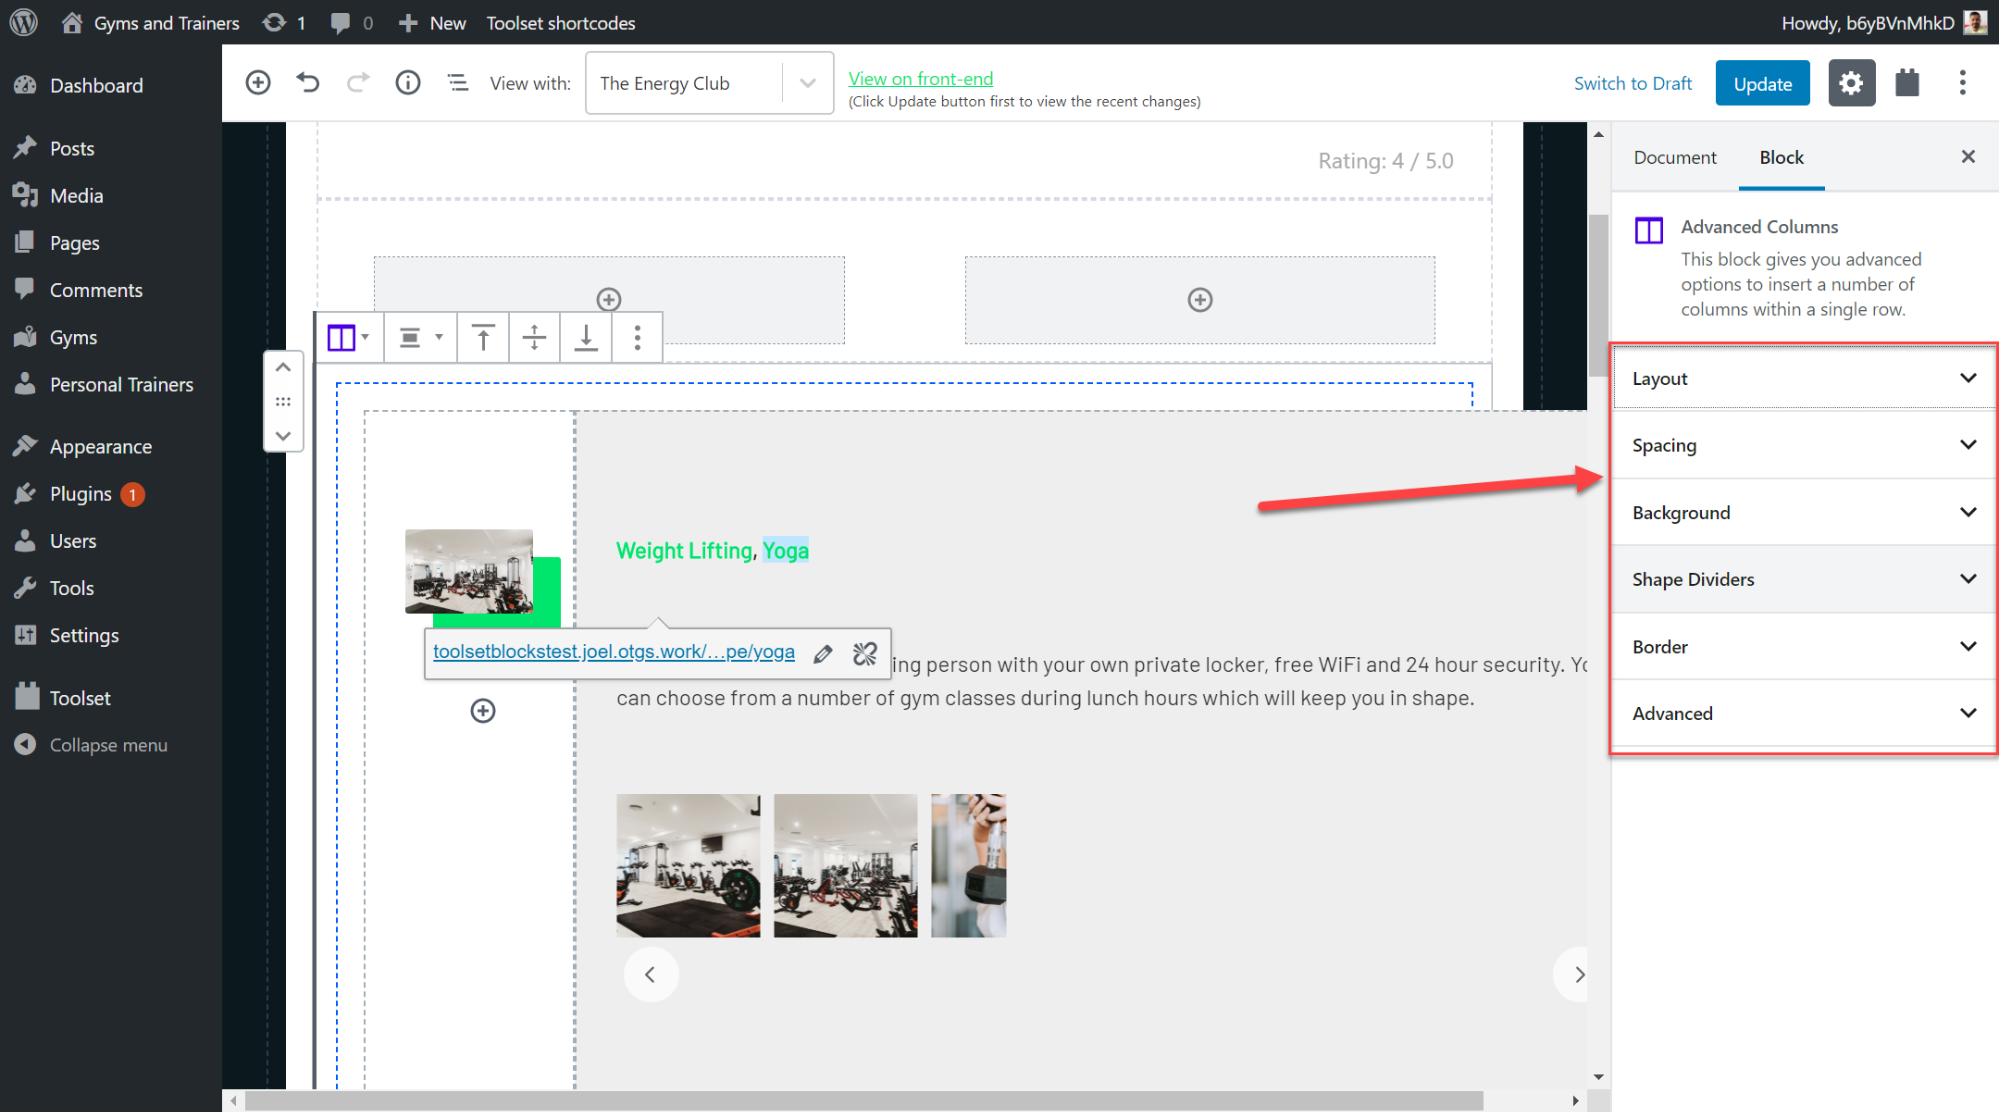Open the 'View with: The Energy Club' dropdown
The height and width of the screenshot is (1113, 1999).
pyautogui.click(x=806, y=83)
